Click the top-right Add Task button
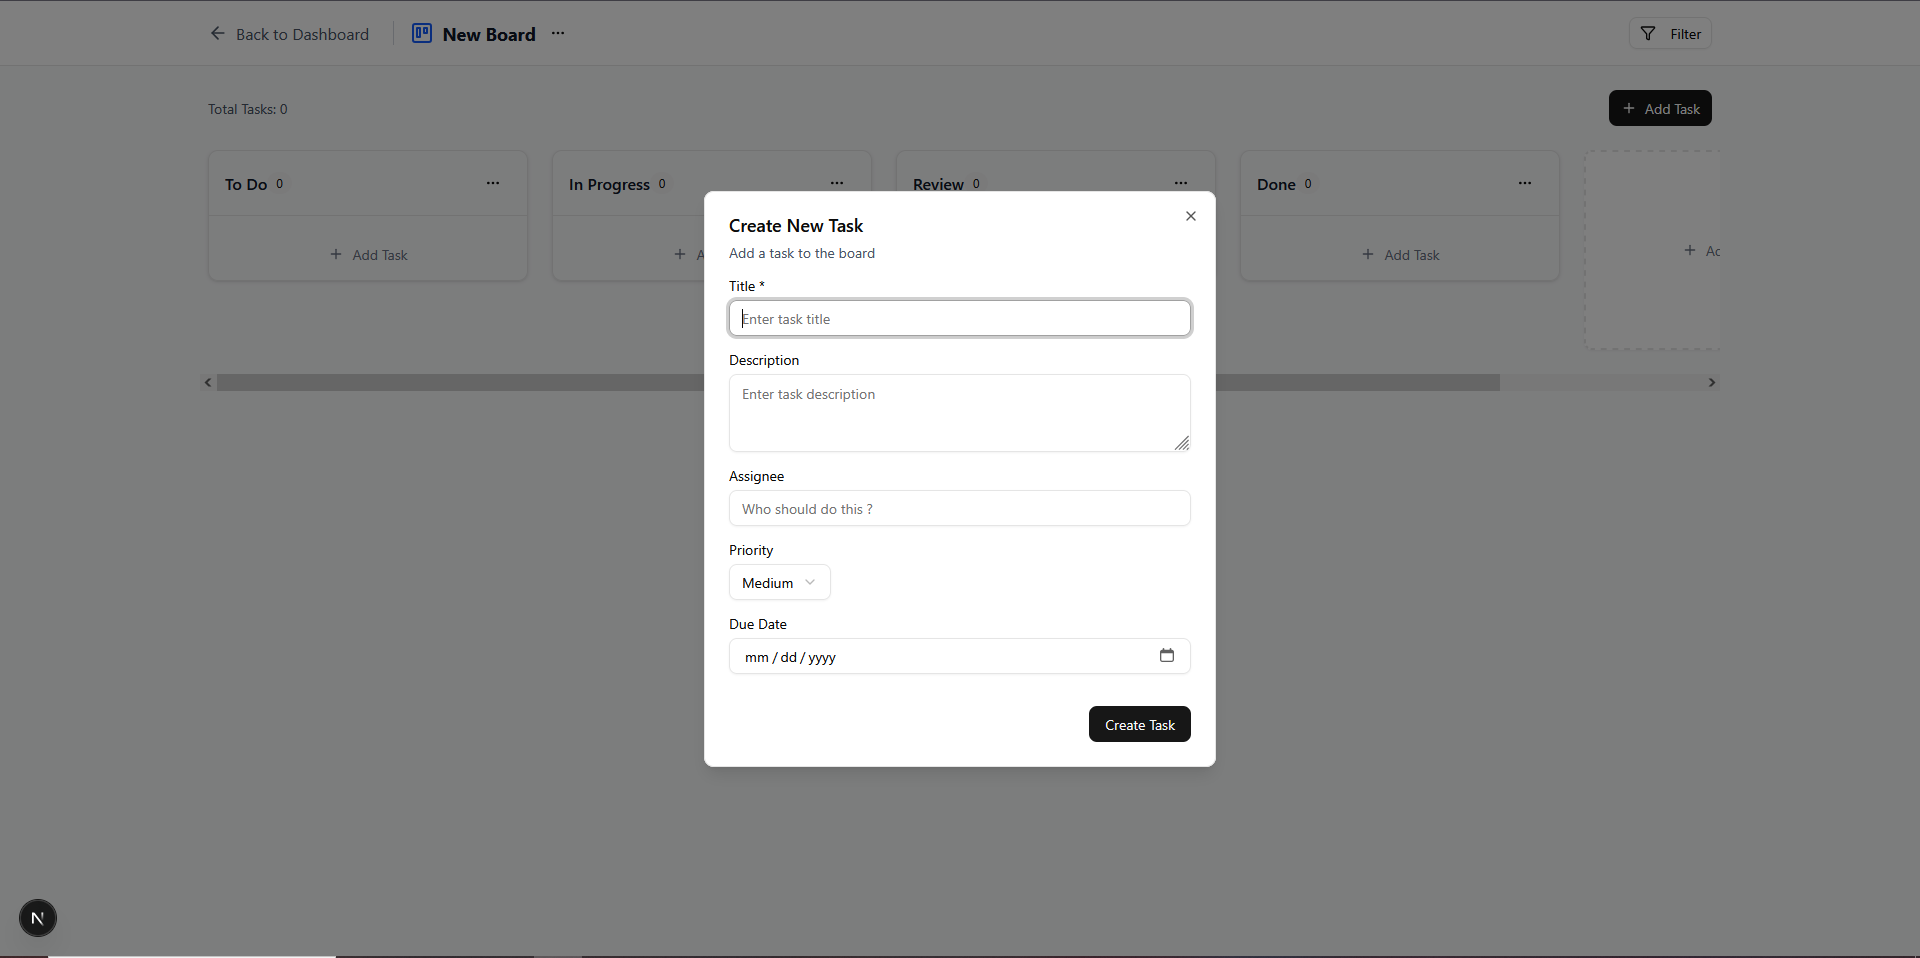1920x958 pixels. click(x=1659, y=108)
